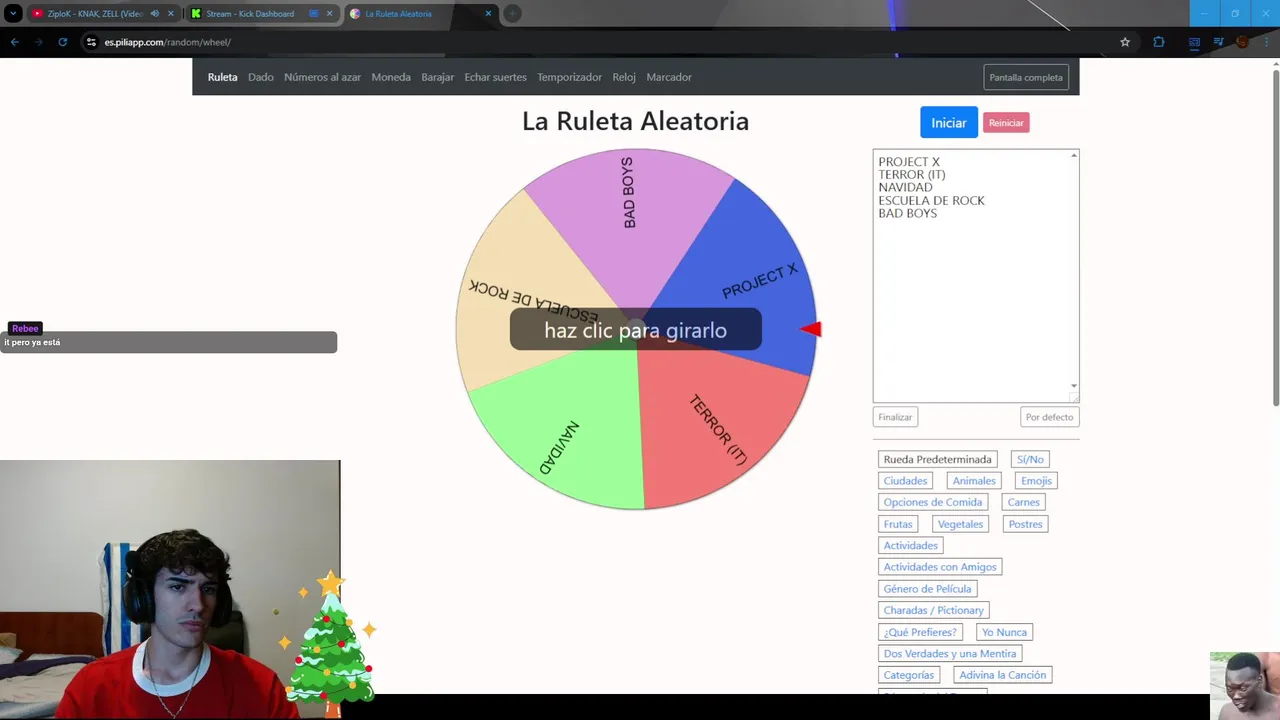
Task: Select the Adivina la Canción preset
Action: pos(1003,675)
